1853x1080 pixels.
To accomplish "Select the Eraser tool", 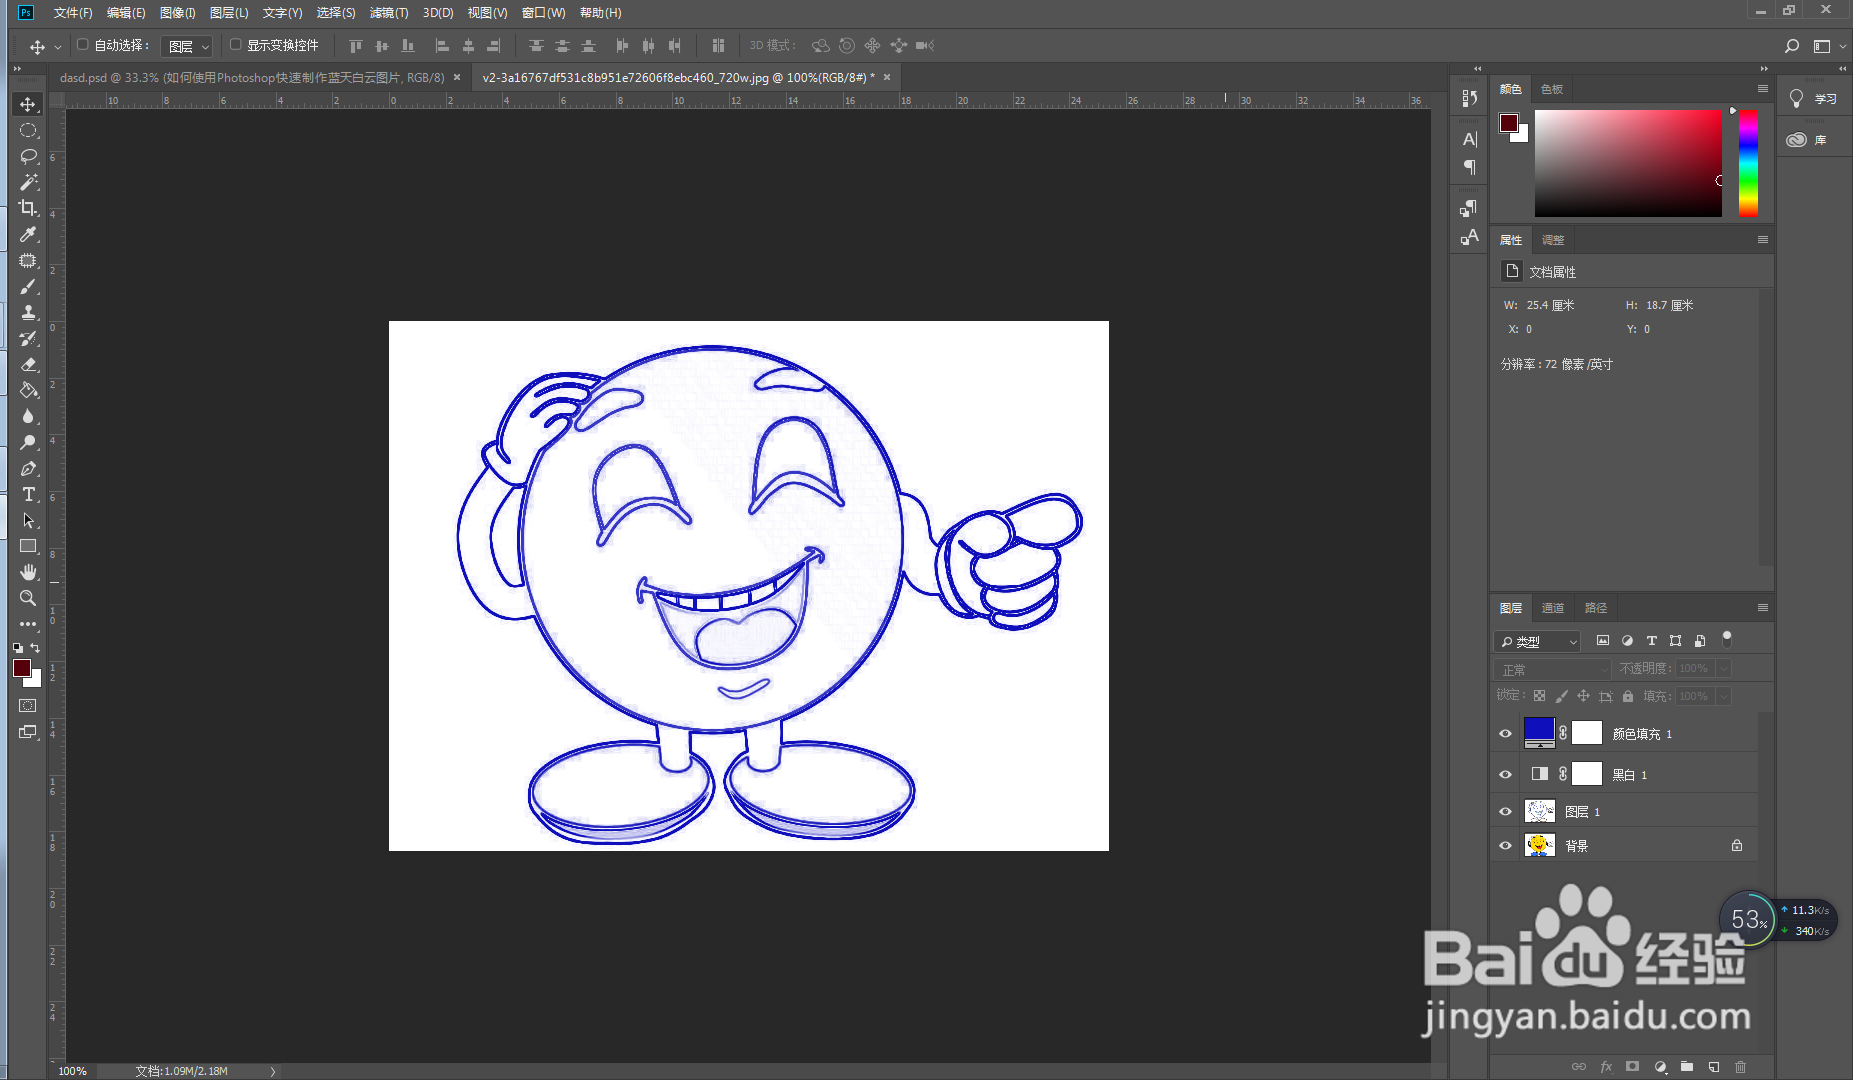I will 28,364.
